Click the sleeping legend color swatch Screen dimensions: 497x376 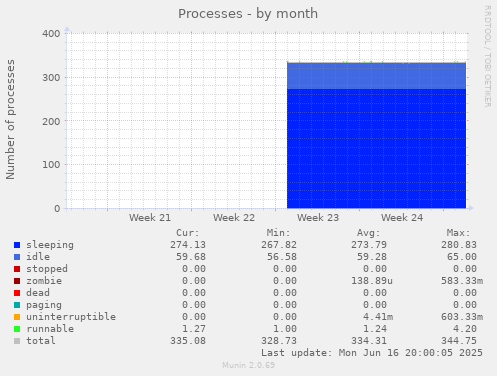(17, 245)
